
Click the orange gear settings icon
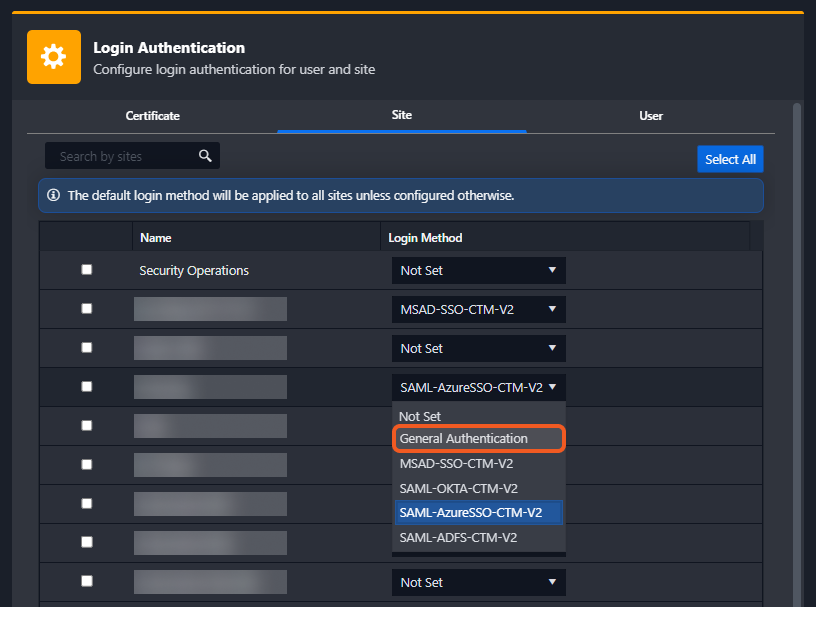click(x=54, y=57)
